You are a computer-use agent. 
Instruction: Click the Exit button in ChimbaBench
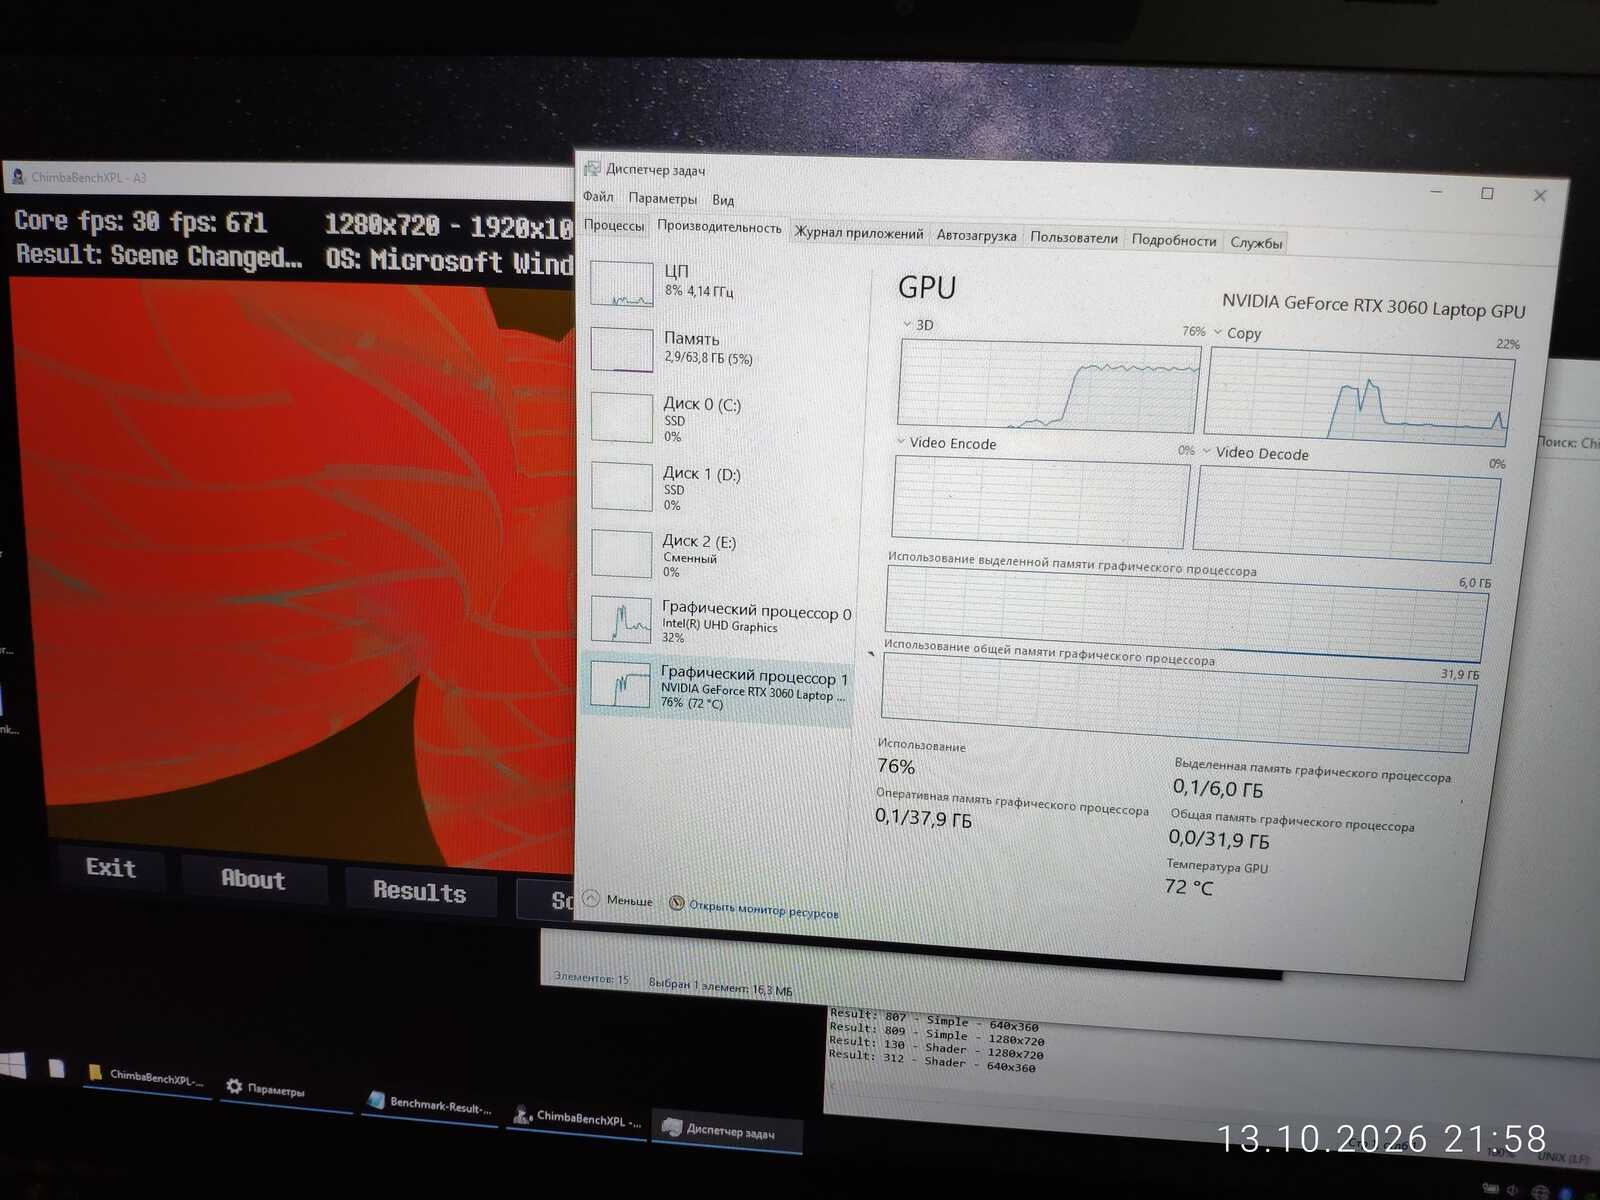(110, 867)
